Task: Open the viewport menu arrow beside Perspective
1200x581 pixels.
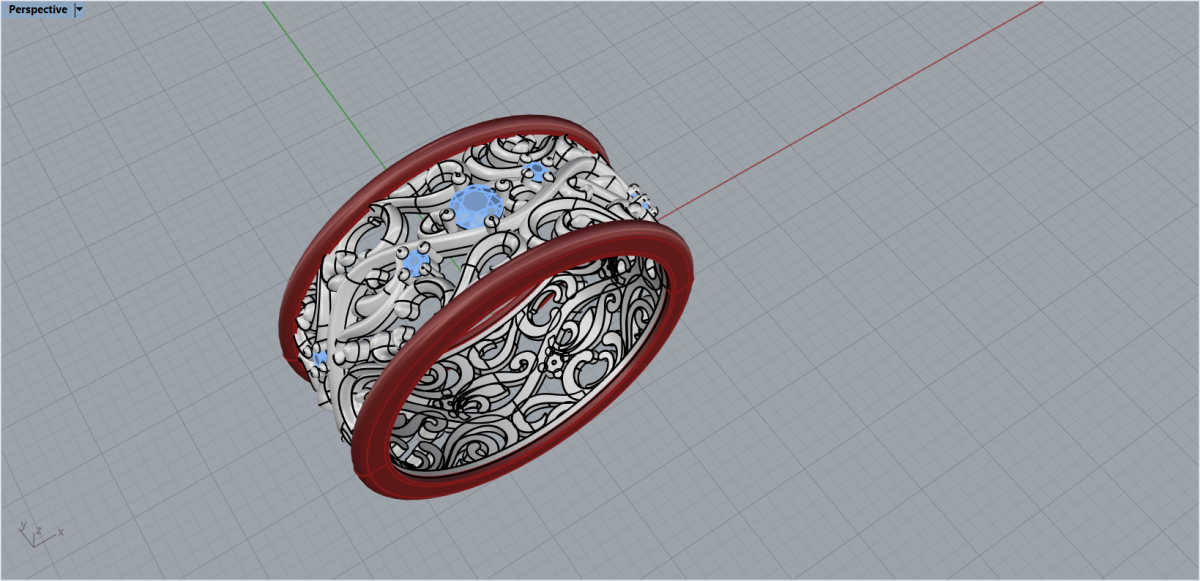Action: (79, 9)
